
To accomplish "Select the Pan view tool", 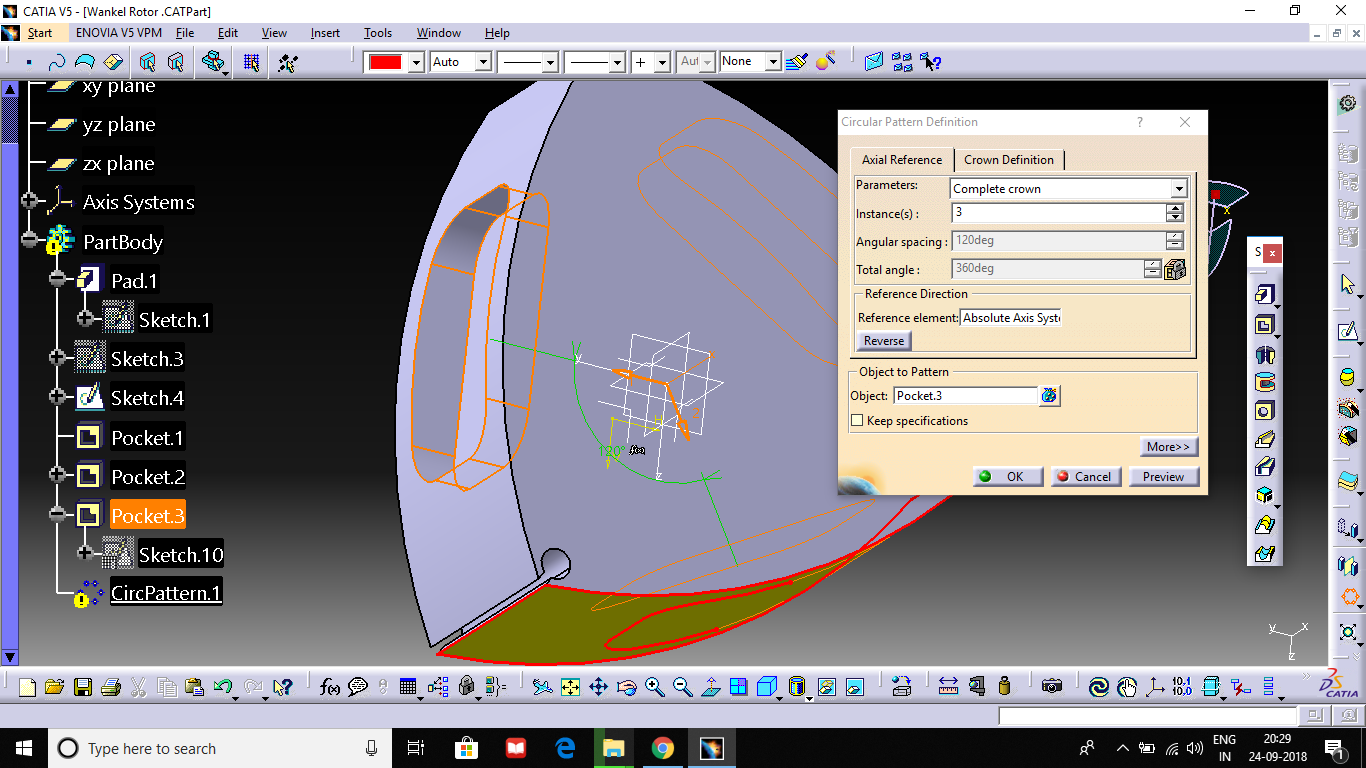I will click(598, 687).
